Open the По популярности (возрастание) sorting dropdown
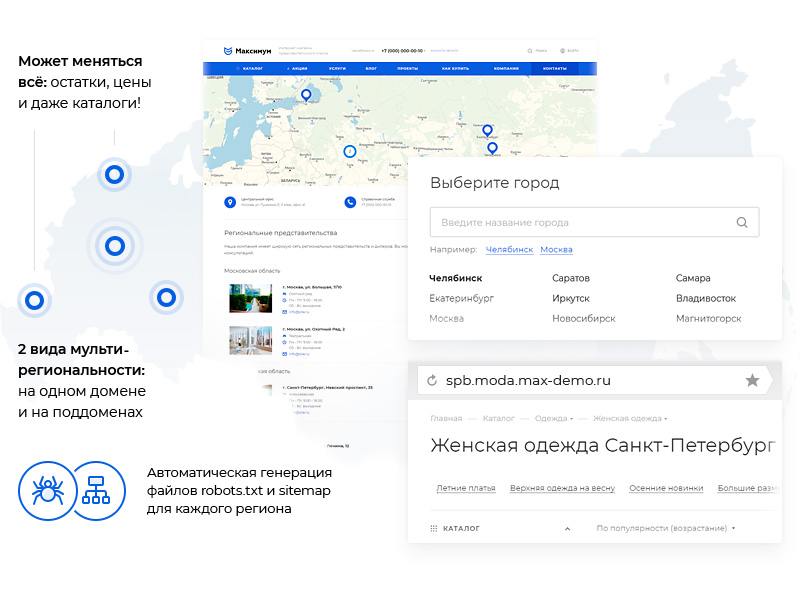Viewport: 800px width, 593px height. [x=667, y=527]
